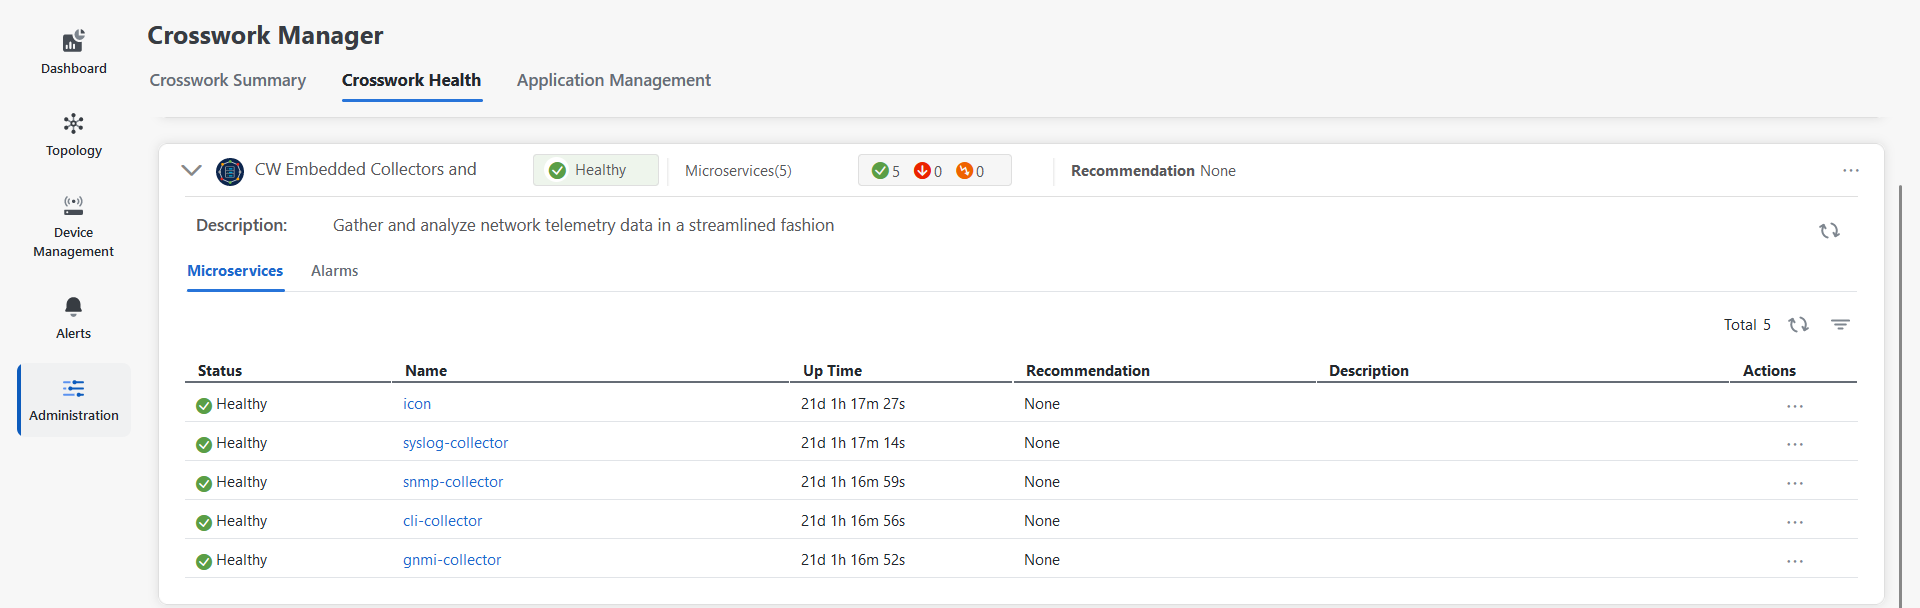Screen dimensions: 1920x608
Task: Click the Healthy status badge
Action: [x=596, y=170]
